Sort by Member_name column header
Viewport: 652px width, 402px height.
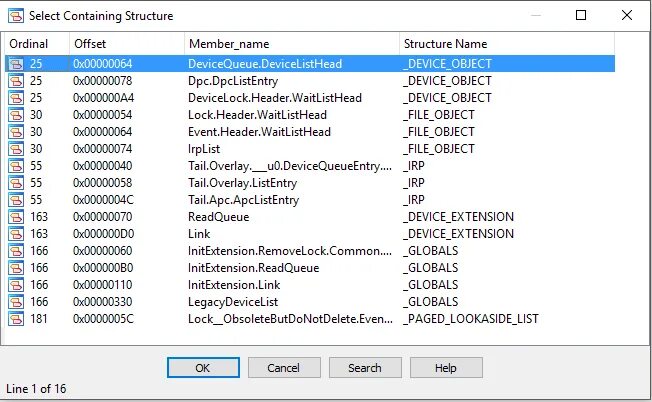click(292, 44)
